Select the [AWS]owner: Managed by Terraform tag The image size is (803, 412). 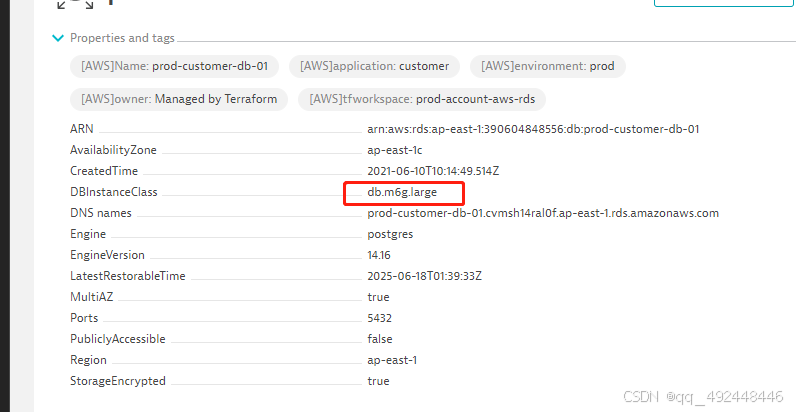tap(179, 99)
